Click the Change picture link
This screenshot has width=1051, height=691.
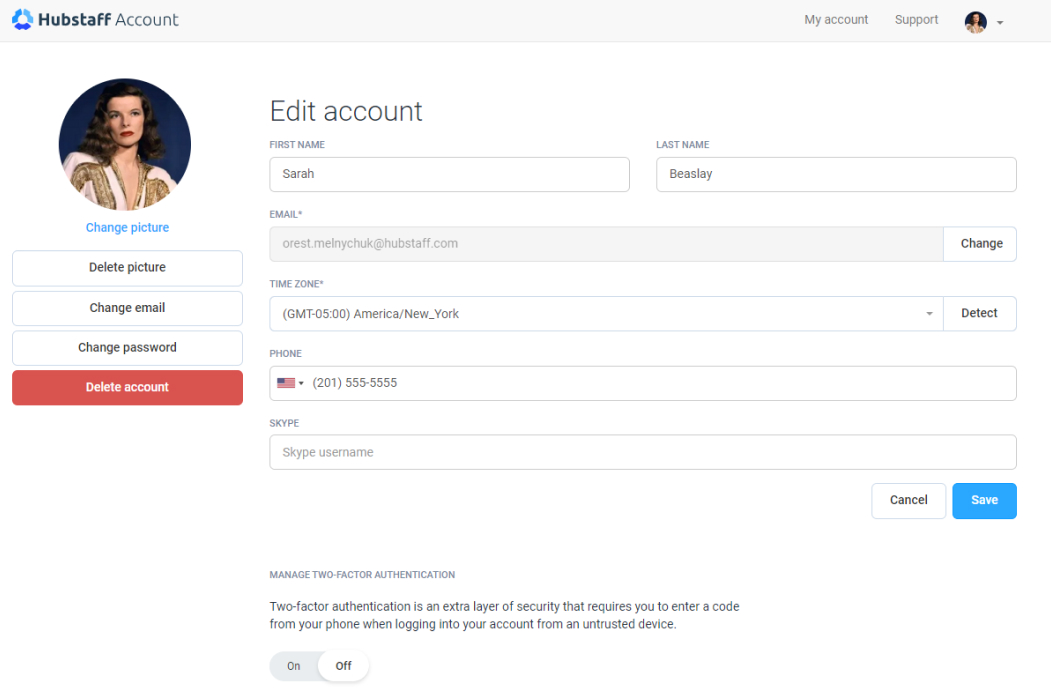[x=127, y=227]
